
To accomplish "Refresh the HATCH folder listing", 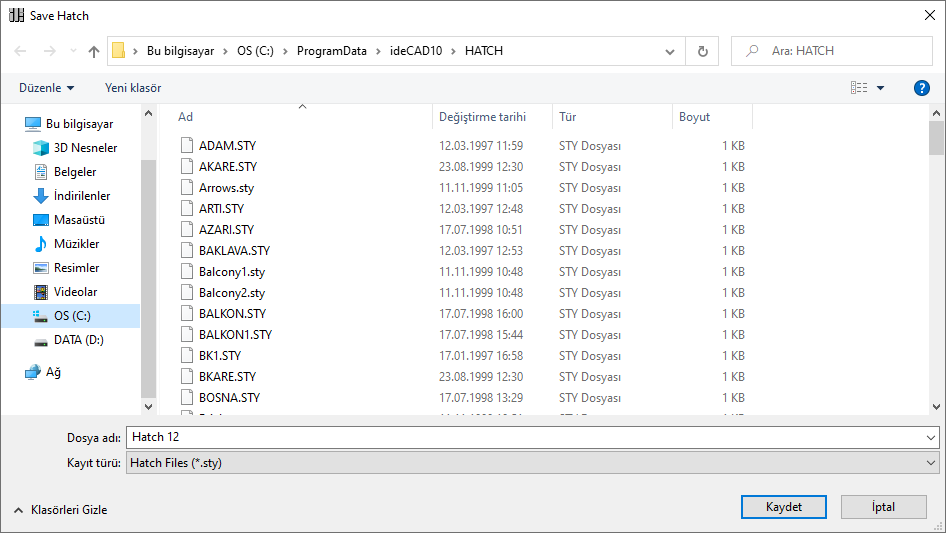I will pyautogui.click(x=702, y=51).
